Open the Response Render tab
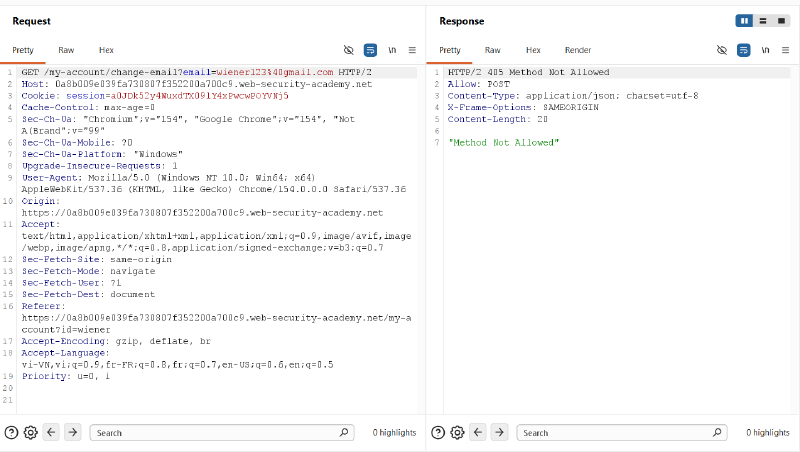Image resolution: width=800 pixels, height=452 pixels. (578, 50)
